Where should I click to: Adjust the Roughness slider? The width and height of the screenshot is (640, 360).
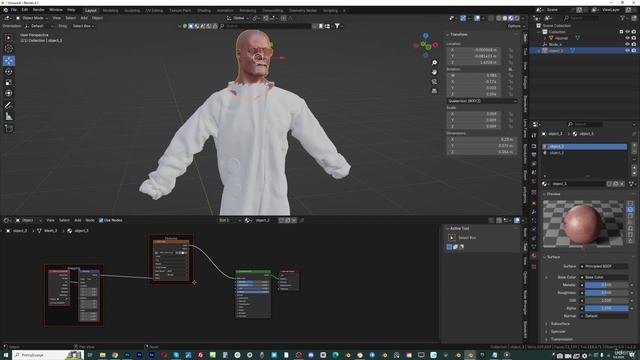(607, 293)
